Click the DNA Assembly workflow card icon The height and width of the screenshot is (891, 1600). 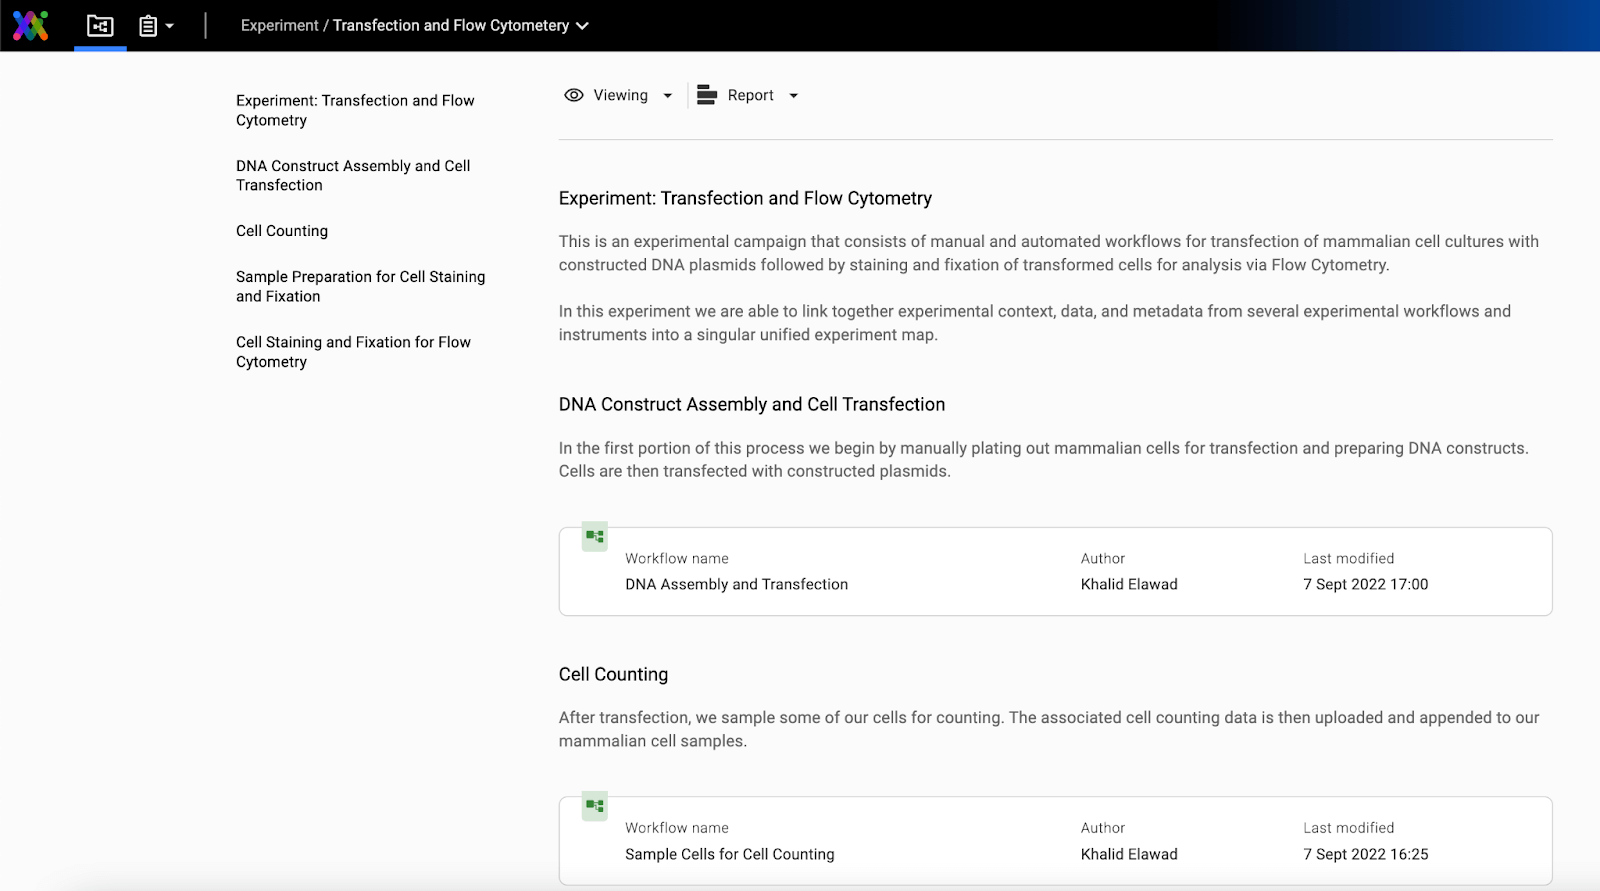(595, 537)
